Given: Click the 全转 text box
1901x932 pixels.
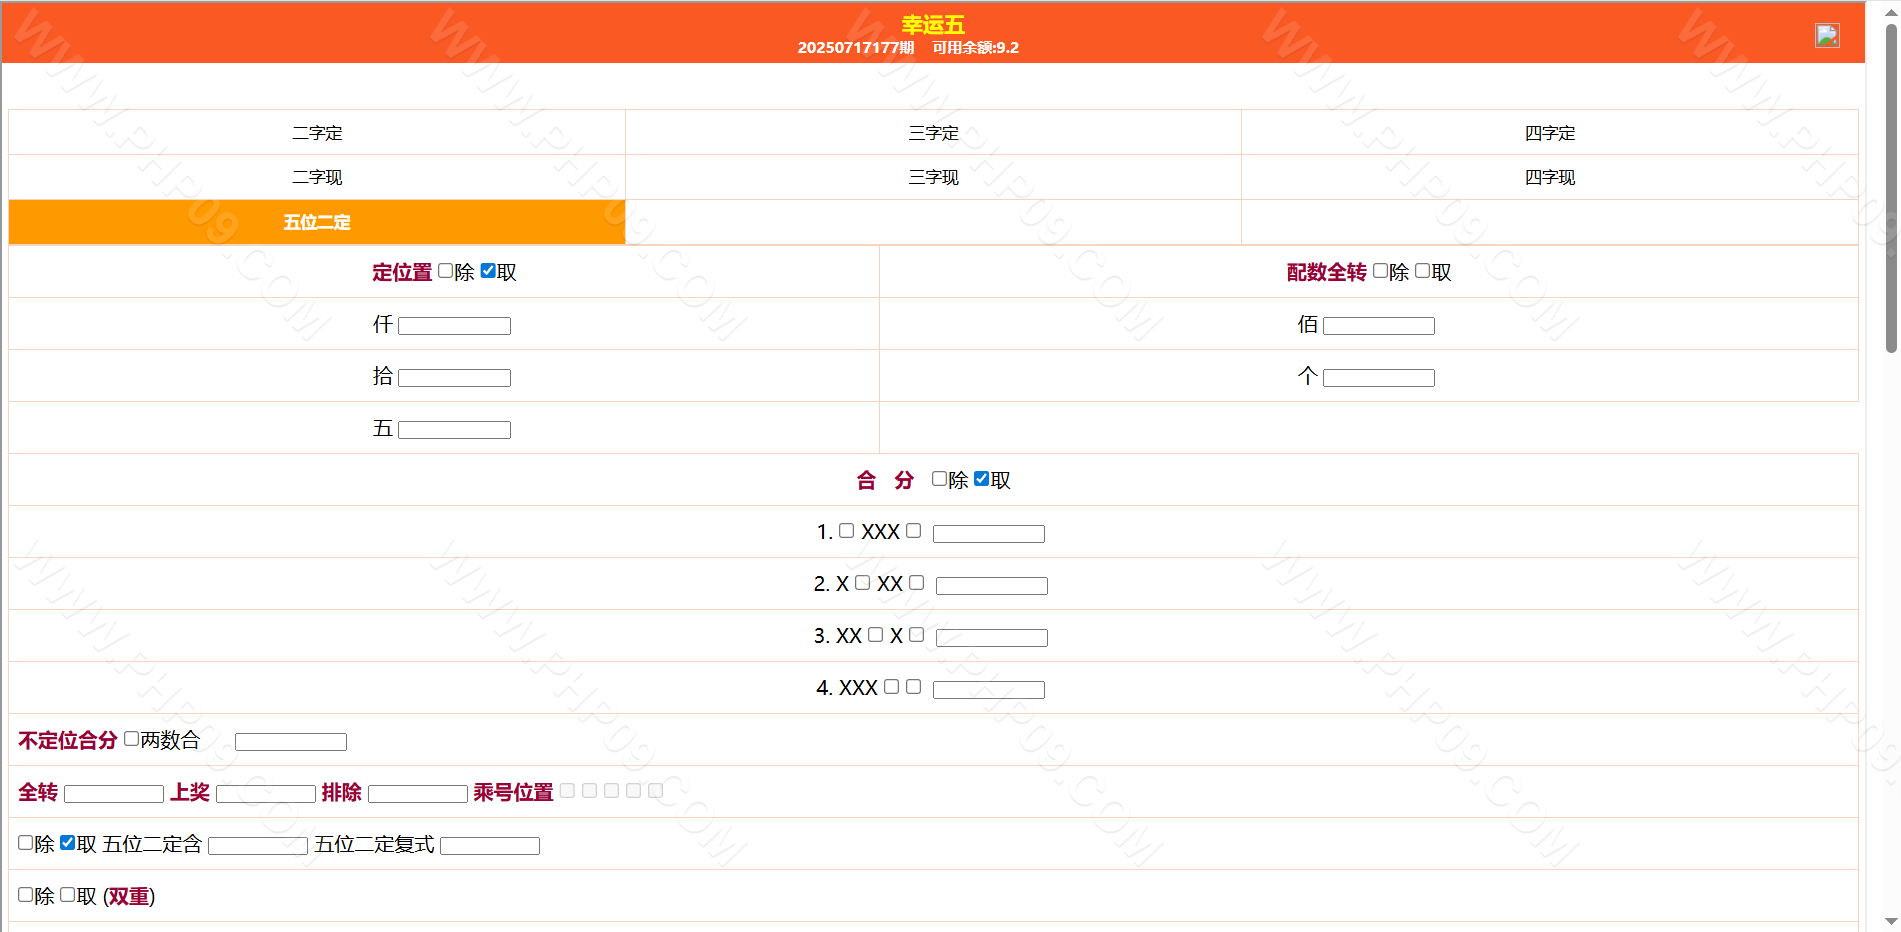Looking at the screenshot, I should pos(114,794).
